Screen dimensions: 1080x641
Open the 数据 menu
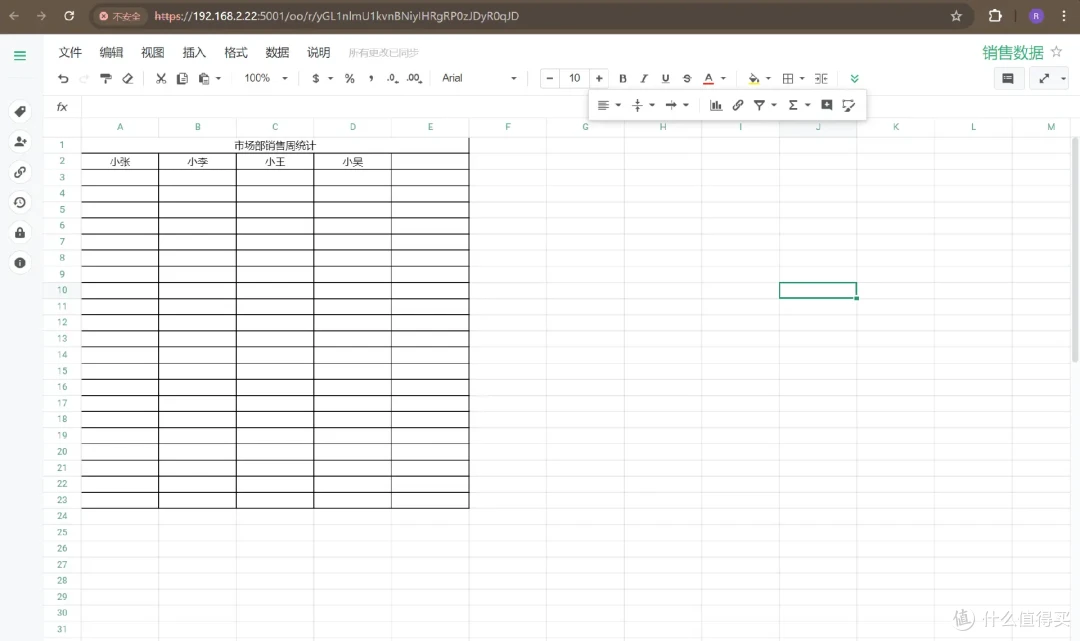277,52
